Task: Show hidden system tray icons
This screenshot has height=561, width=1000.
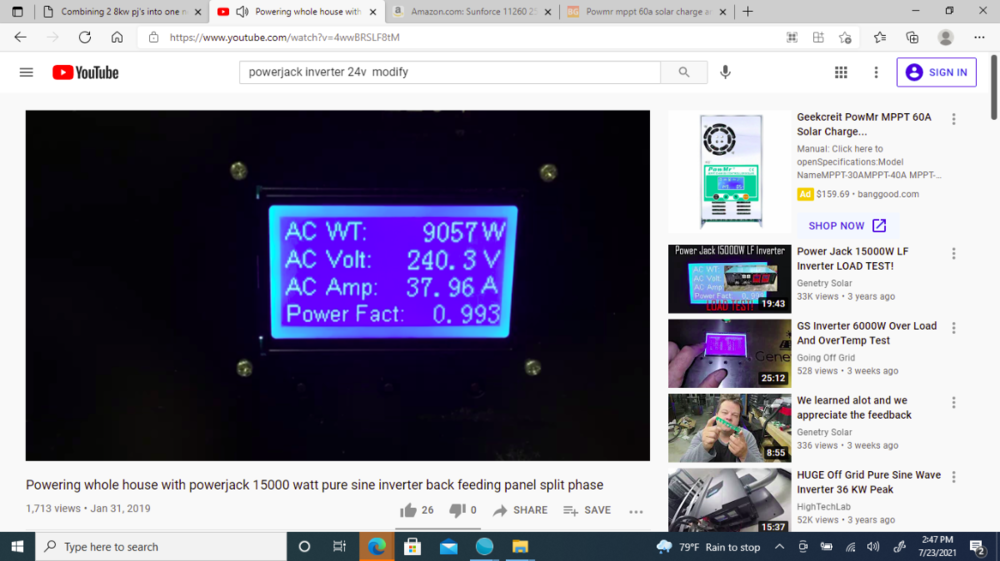Action: 779,546
